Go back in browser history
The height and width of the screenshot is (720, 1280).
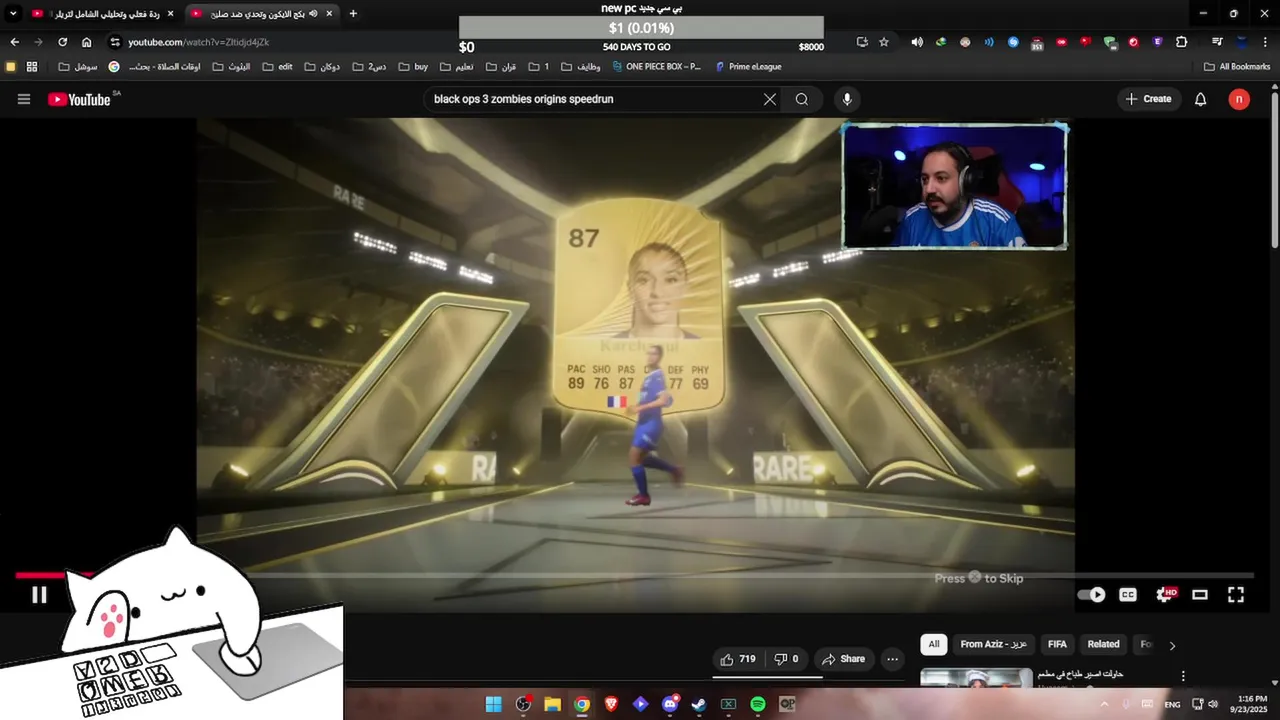pyautogui.click(x=14, y=42)
